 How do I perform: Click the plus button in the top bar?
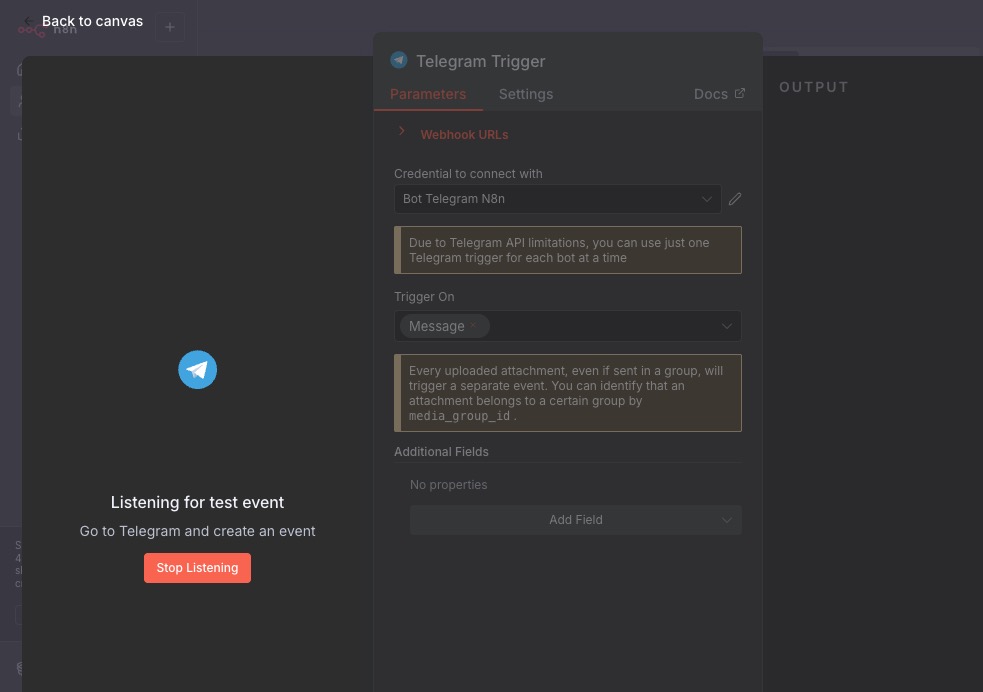click(170, 27)
